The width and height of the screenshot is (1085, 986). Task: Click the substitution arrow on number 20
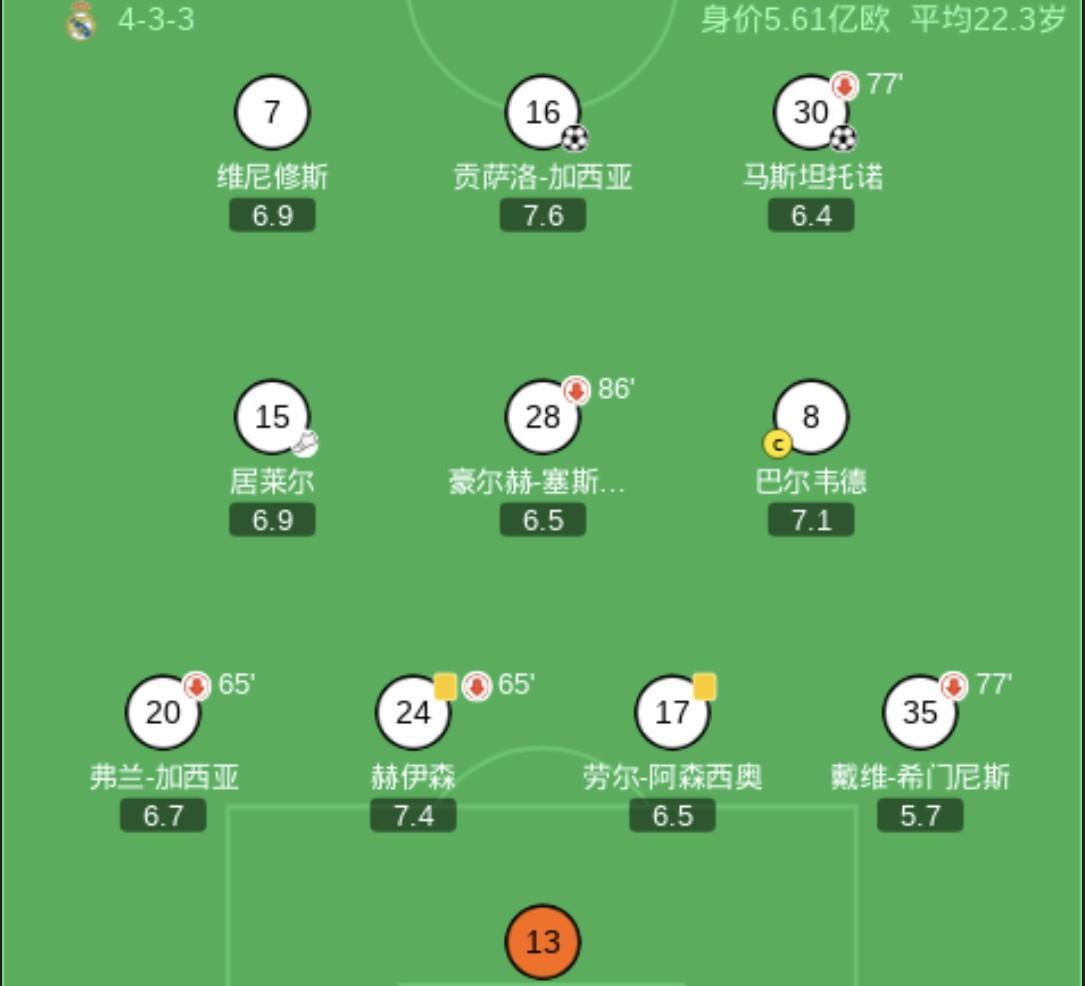click(x=196, y=686)
